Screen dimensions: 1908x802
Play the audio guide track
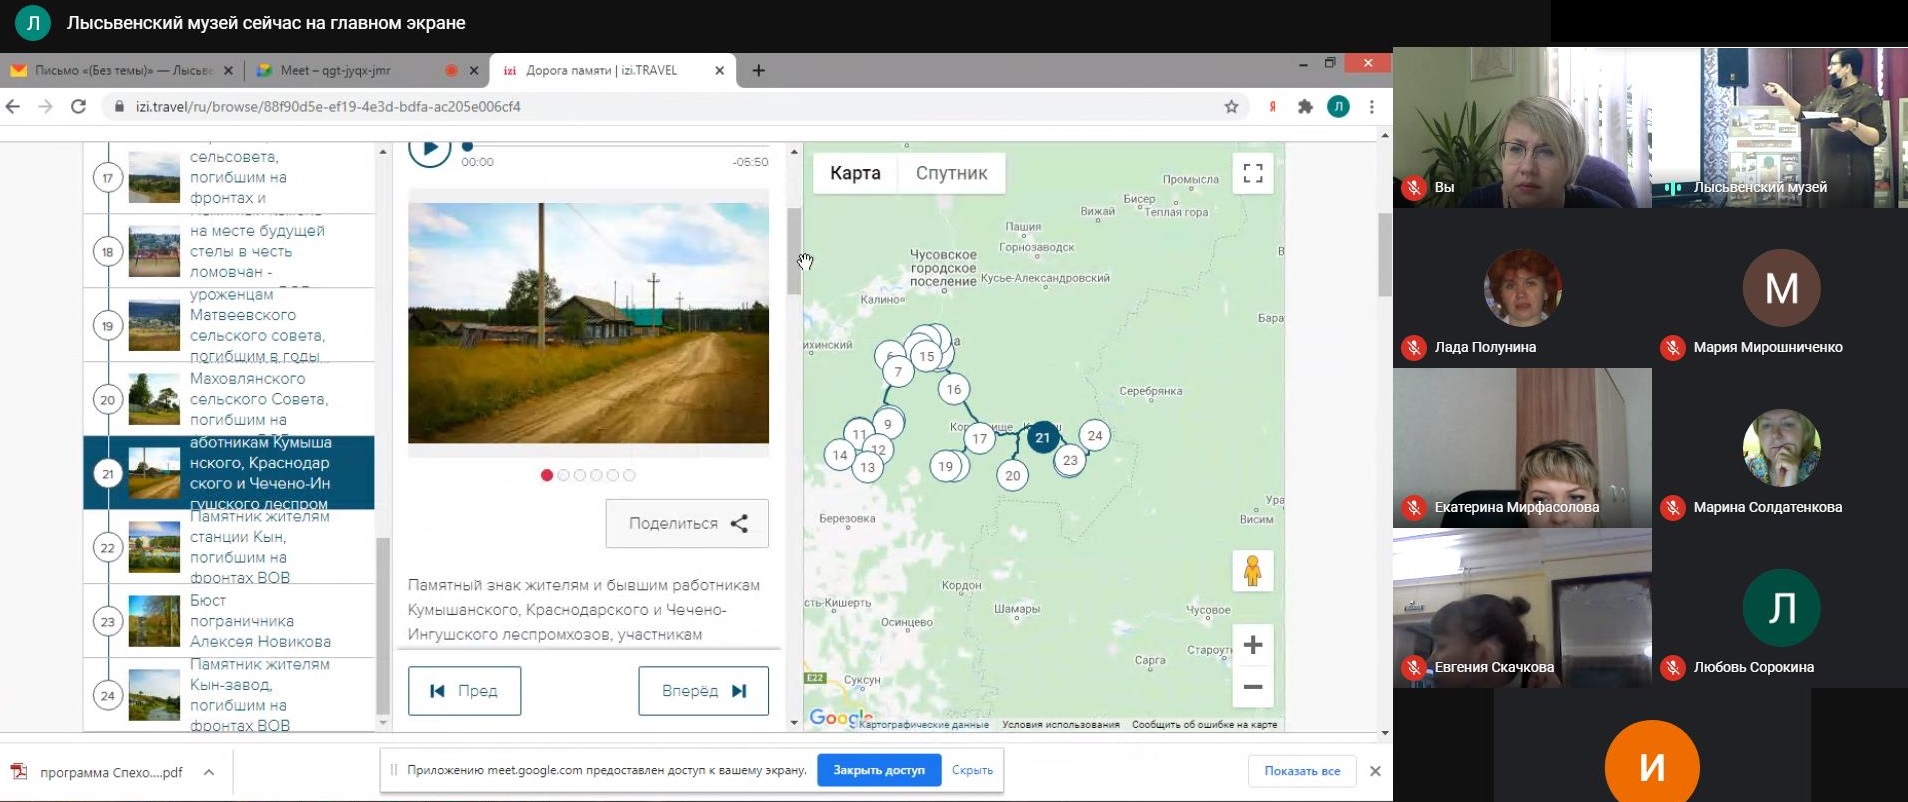coord(430,150)
